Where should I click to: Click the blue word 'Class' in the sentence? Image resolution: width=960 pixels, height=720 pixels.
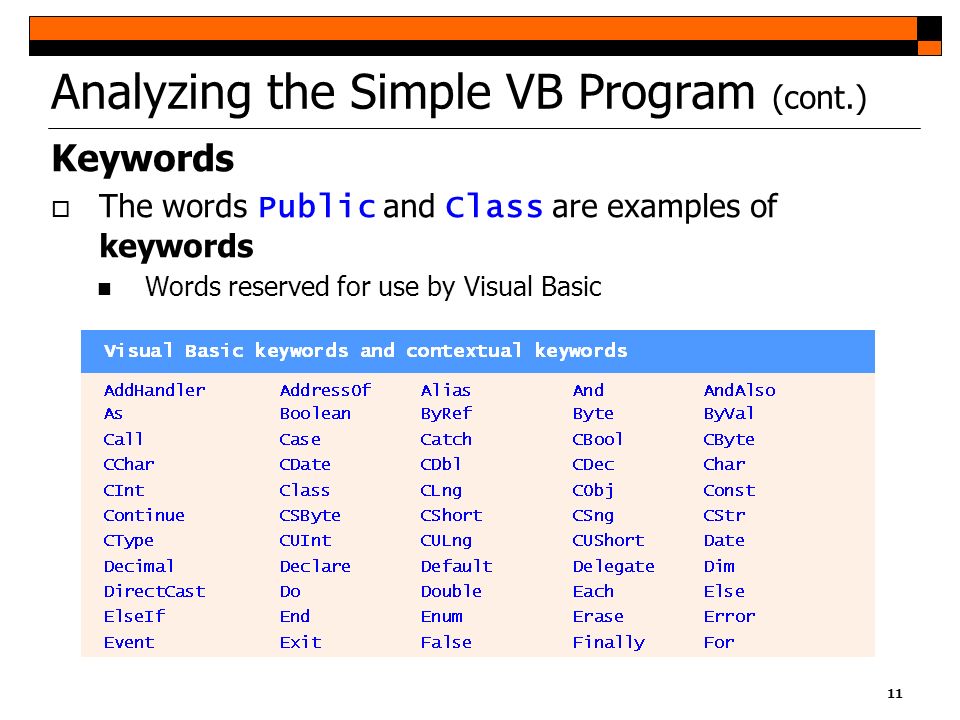(494, 206)
